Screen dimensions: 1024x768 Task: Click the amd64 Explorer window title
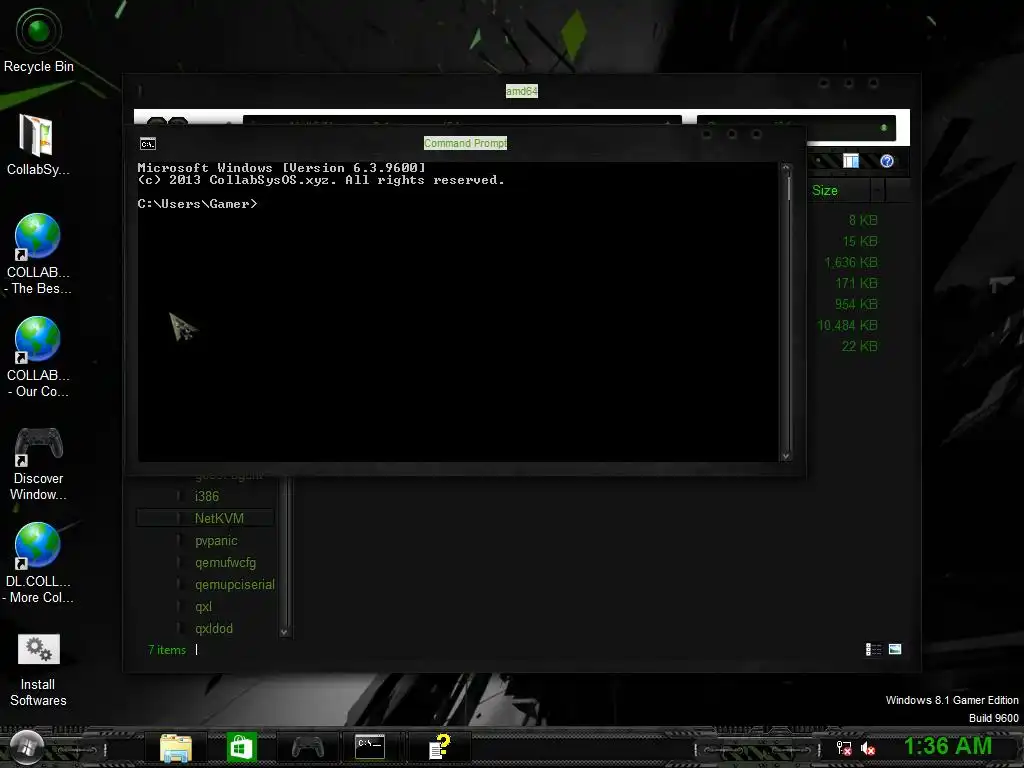[x=522, y=91]
